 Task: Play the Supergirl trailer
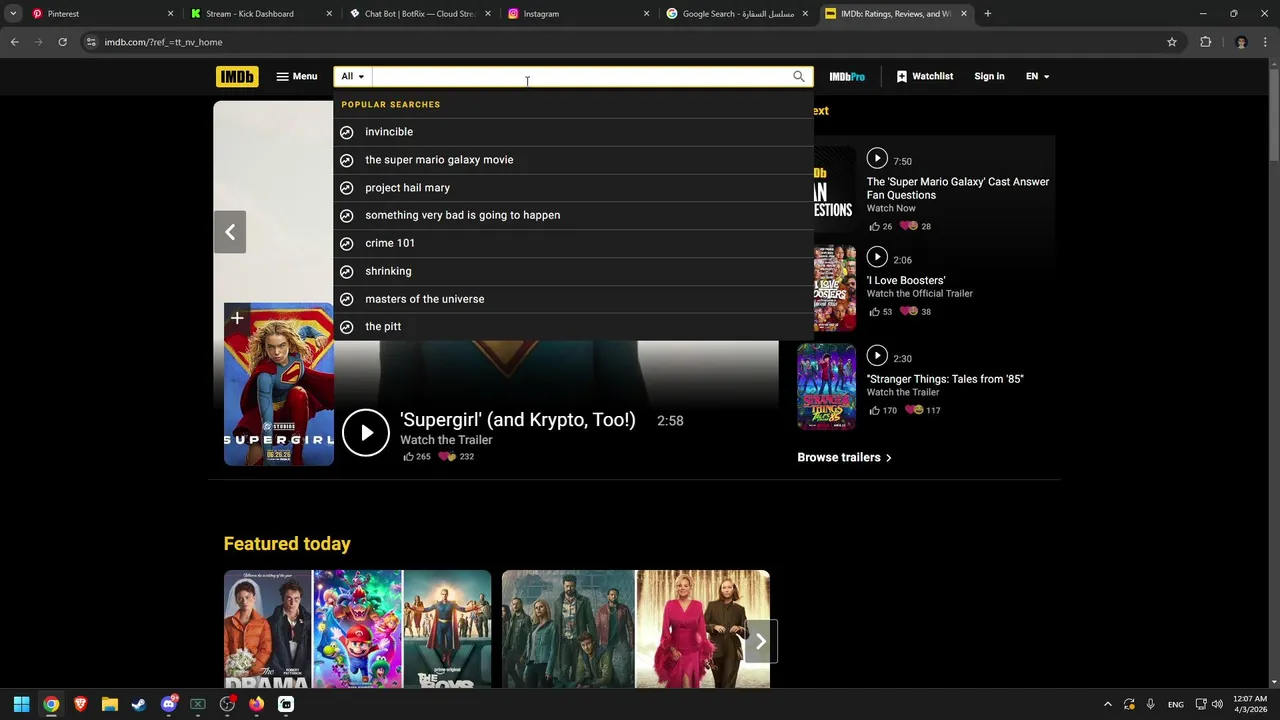[366, 433]
